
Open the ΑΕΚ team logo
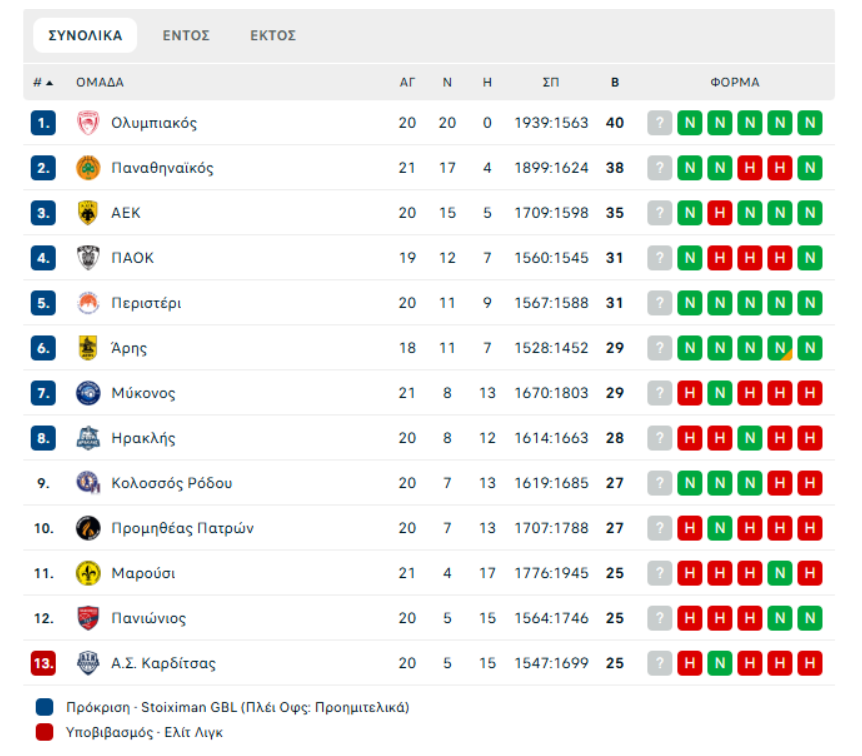pos(88,213)
